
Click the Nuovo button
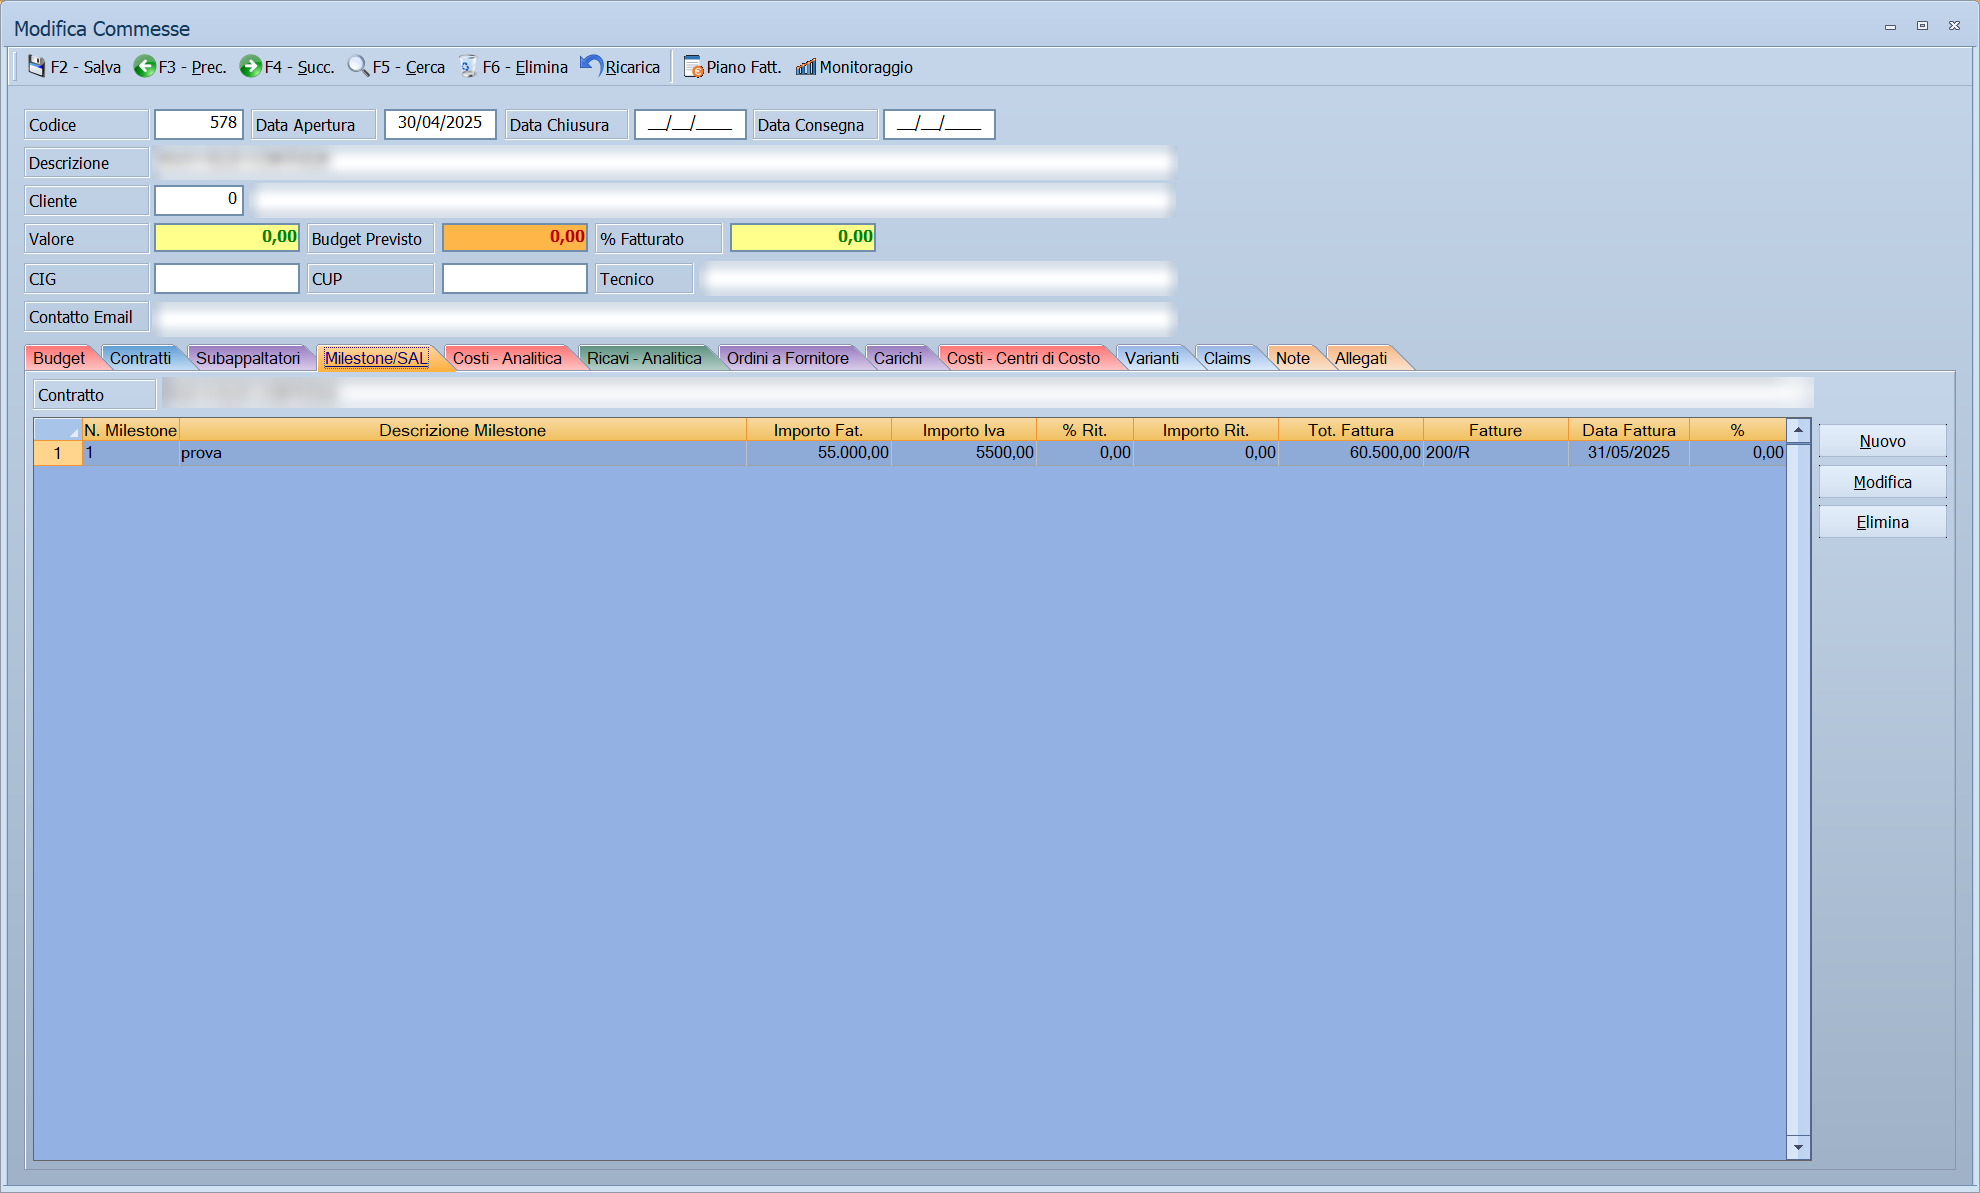[x=1882, y=441]
